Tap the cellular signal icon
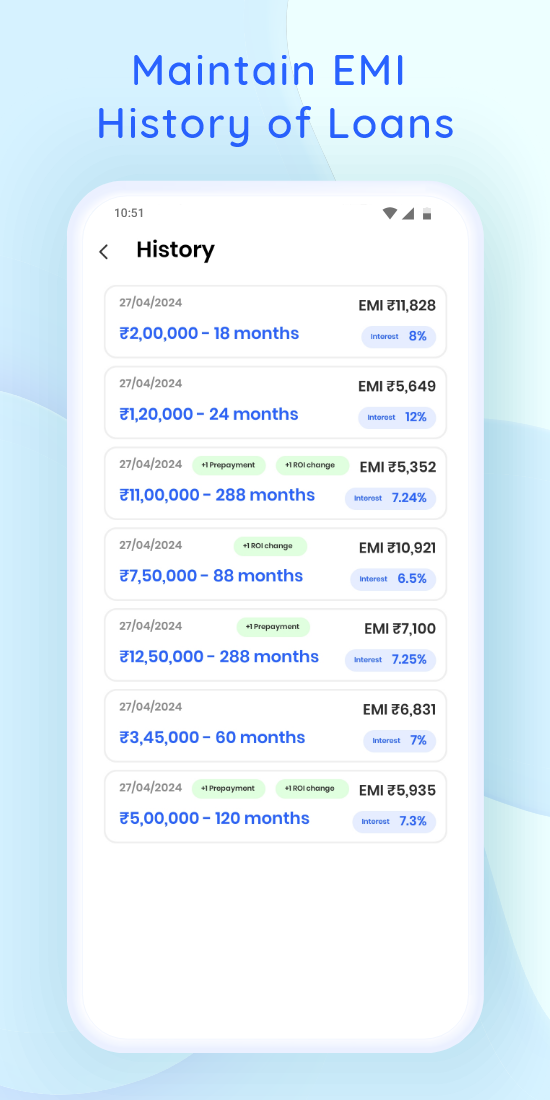 coord(408,213)
